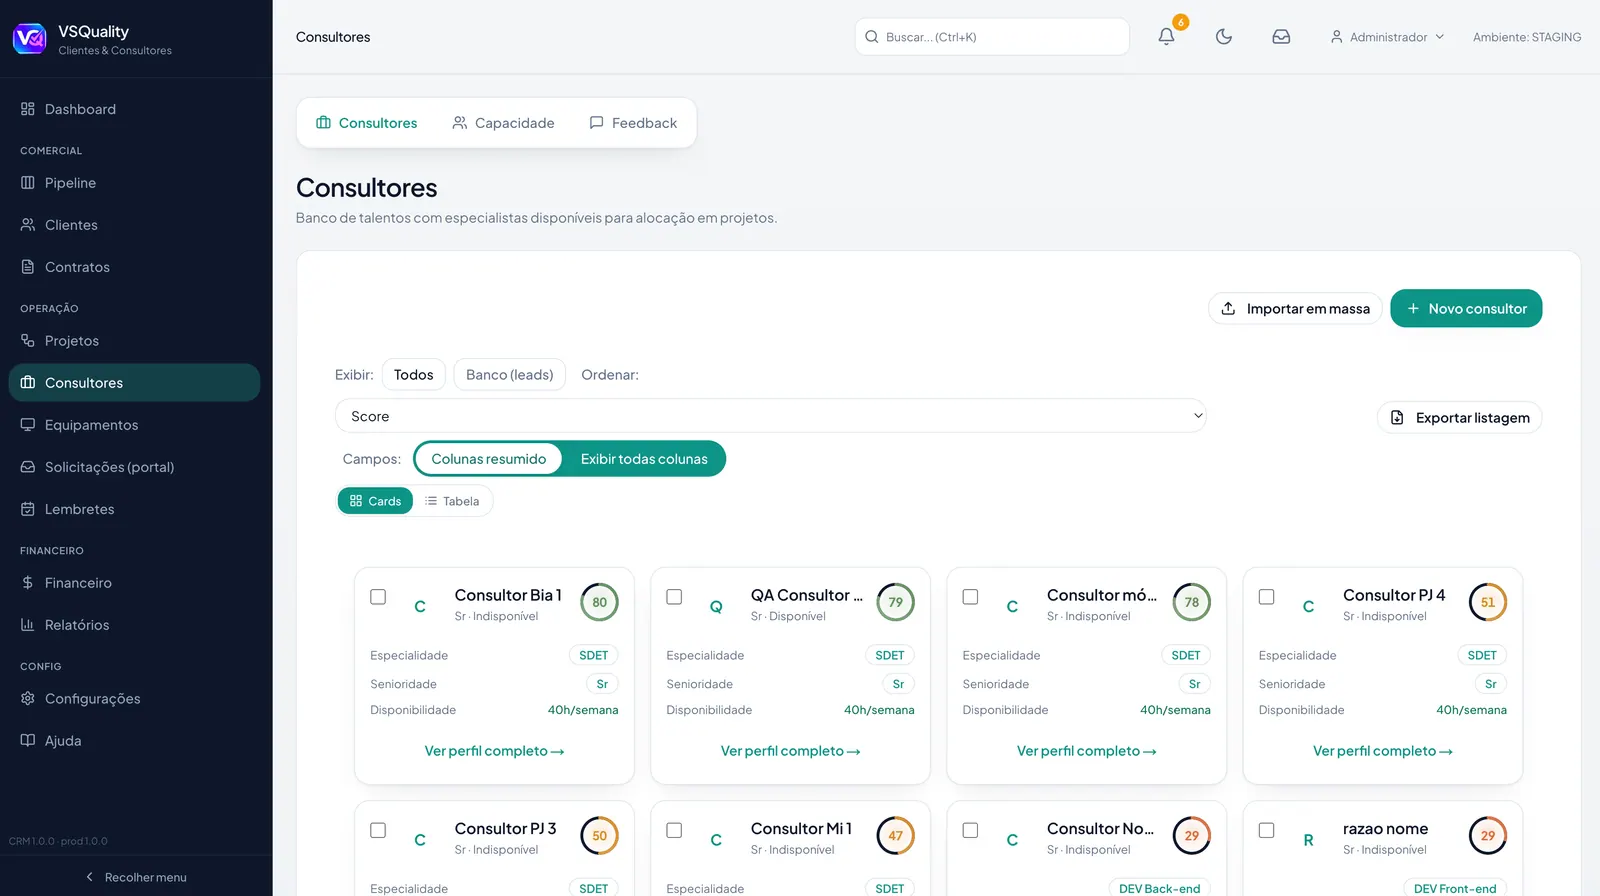Open Ajuda in the sidebar

pyautogui.click(x=134, y=741)
